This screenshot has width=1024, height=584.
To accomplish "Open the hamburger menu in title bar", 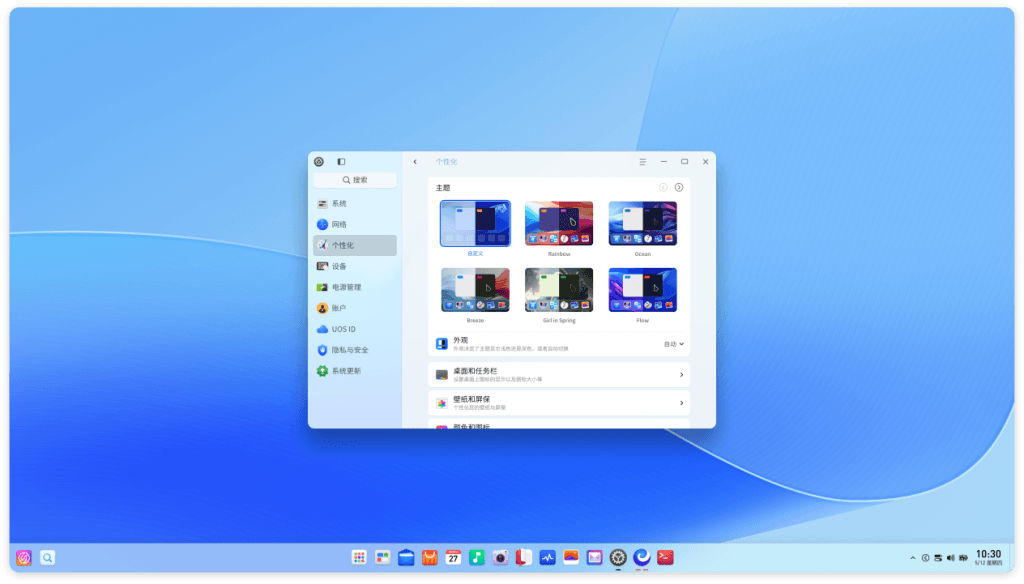I will [643, 161].
